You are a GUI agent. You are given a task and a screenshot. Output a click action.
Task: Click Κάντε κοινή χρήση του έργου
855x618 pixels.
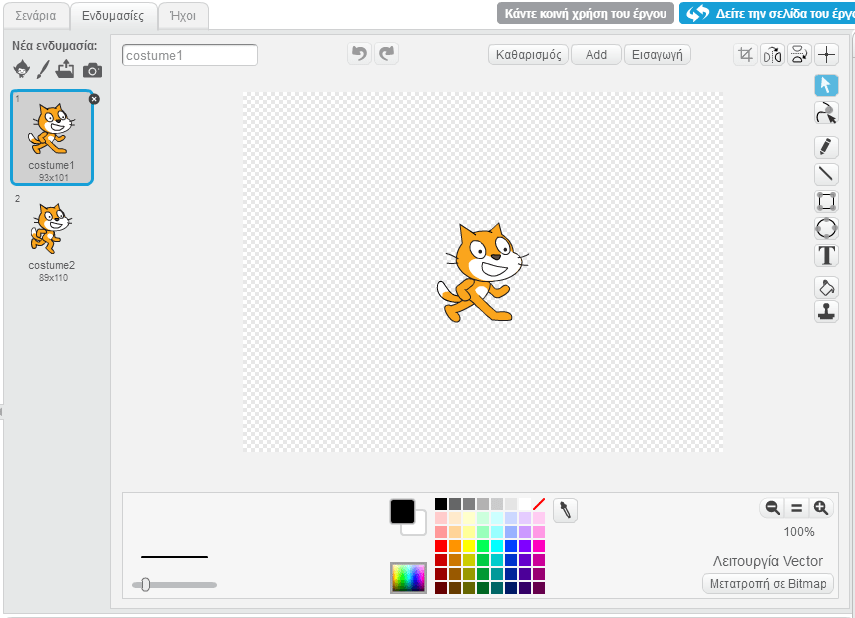[x=585, y=14]
